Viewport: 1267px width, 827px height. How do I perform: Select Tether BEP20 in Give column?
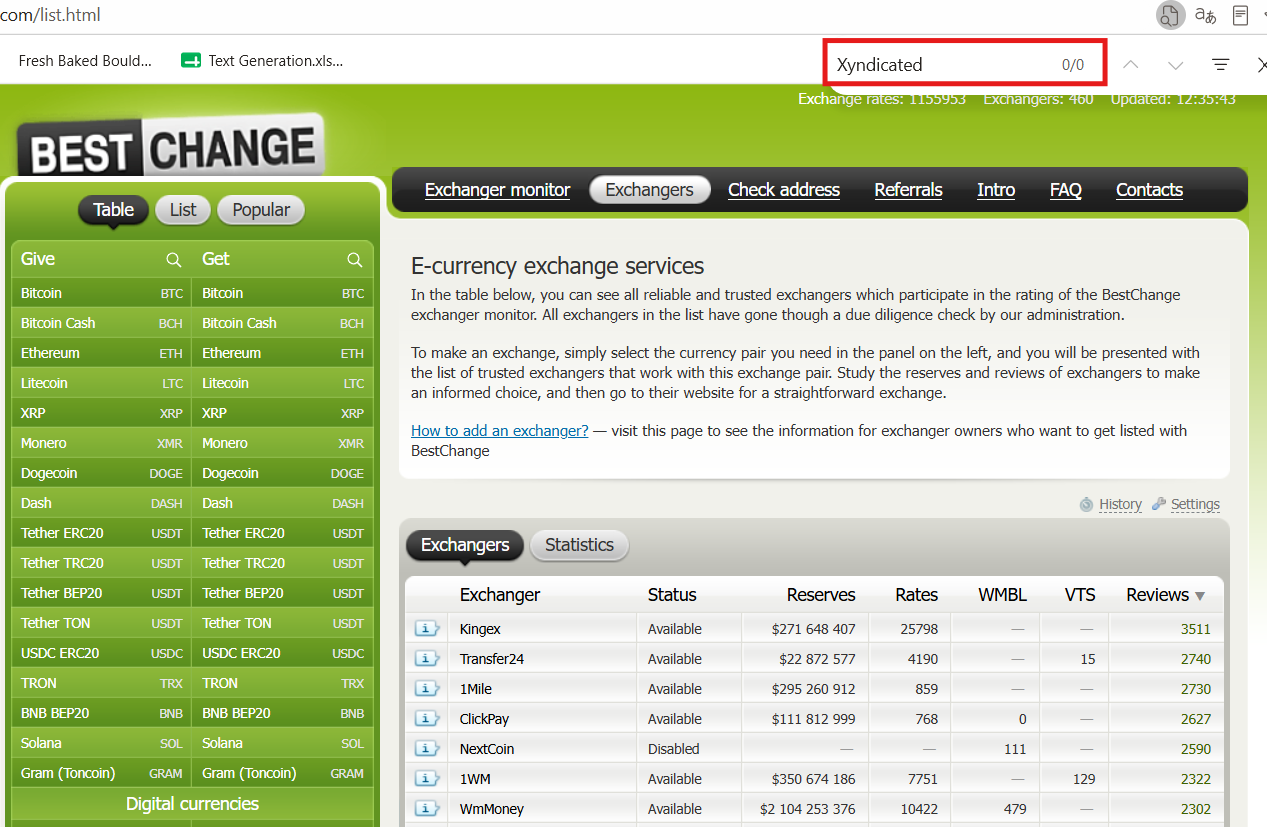(x=101, y=593)
